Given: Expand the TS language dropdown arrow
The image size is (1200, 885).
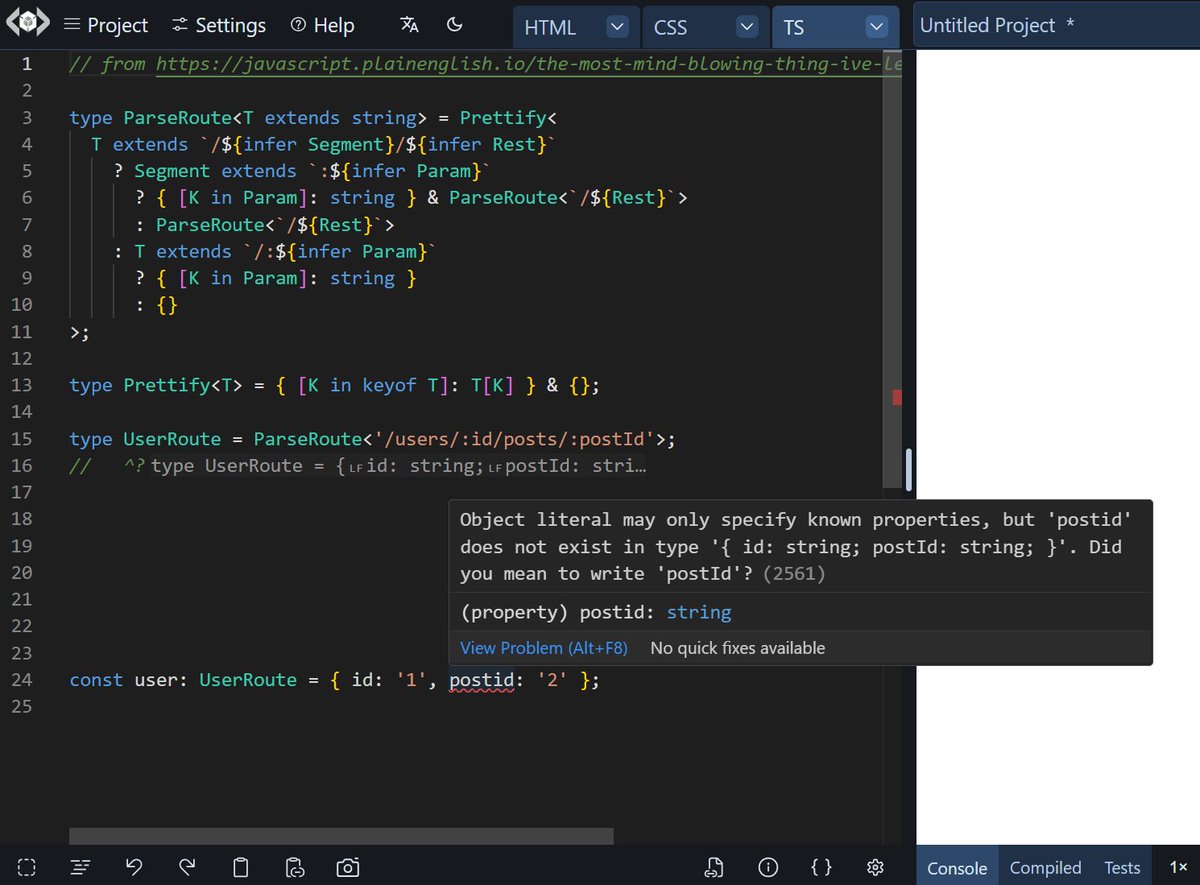Looking at the screenshot, I should (x=877, y=27).
